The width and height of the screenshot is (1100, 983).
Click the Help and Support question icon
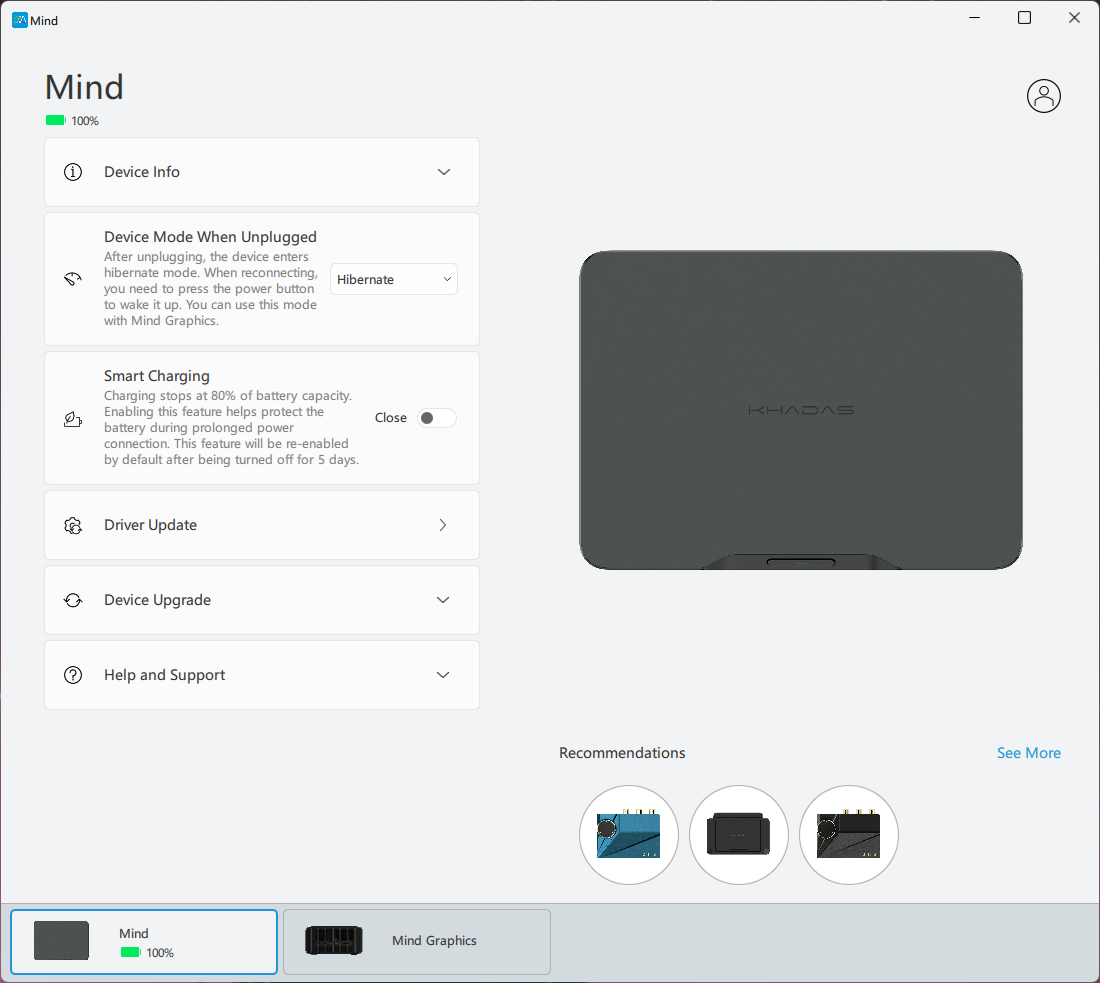[73, 675]
